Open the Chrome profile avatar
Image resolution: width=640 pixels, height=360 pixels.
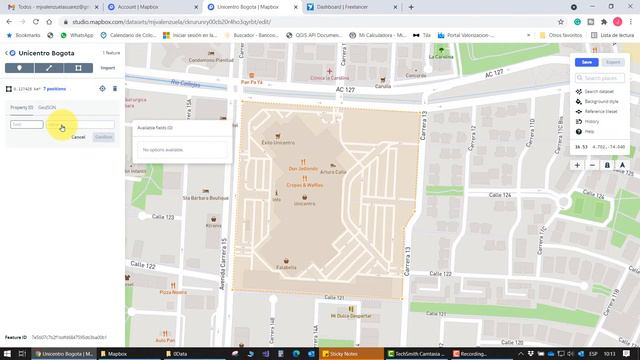618,22
